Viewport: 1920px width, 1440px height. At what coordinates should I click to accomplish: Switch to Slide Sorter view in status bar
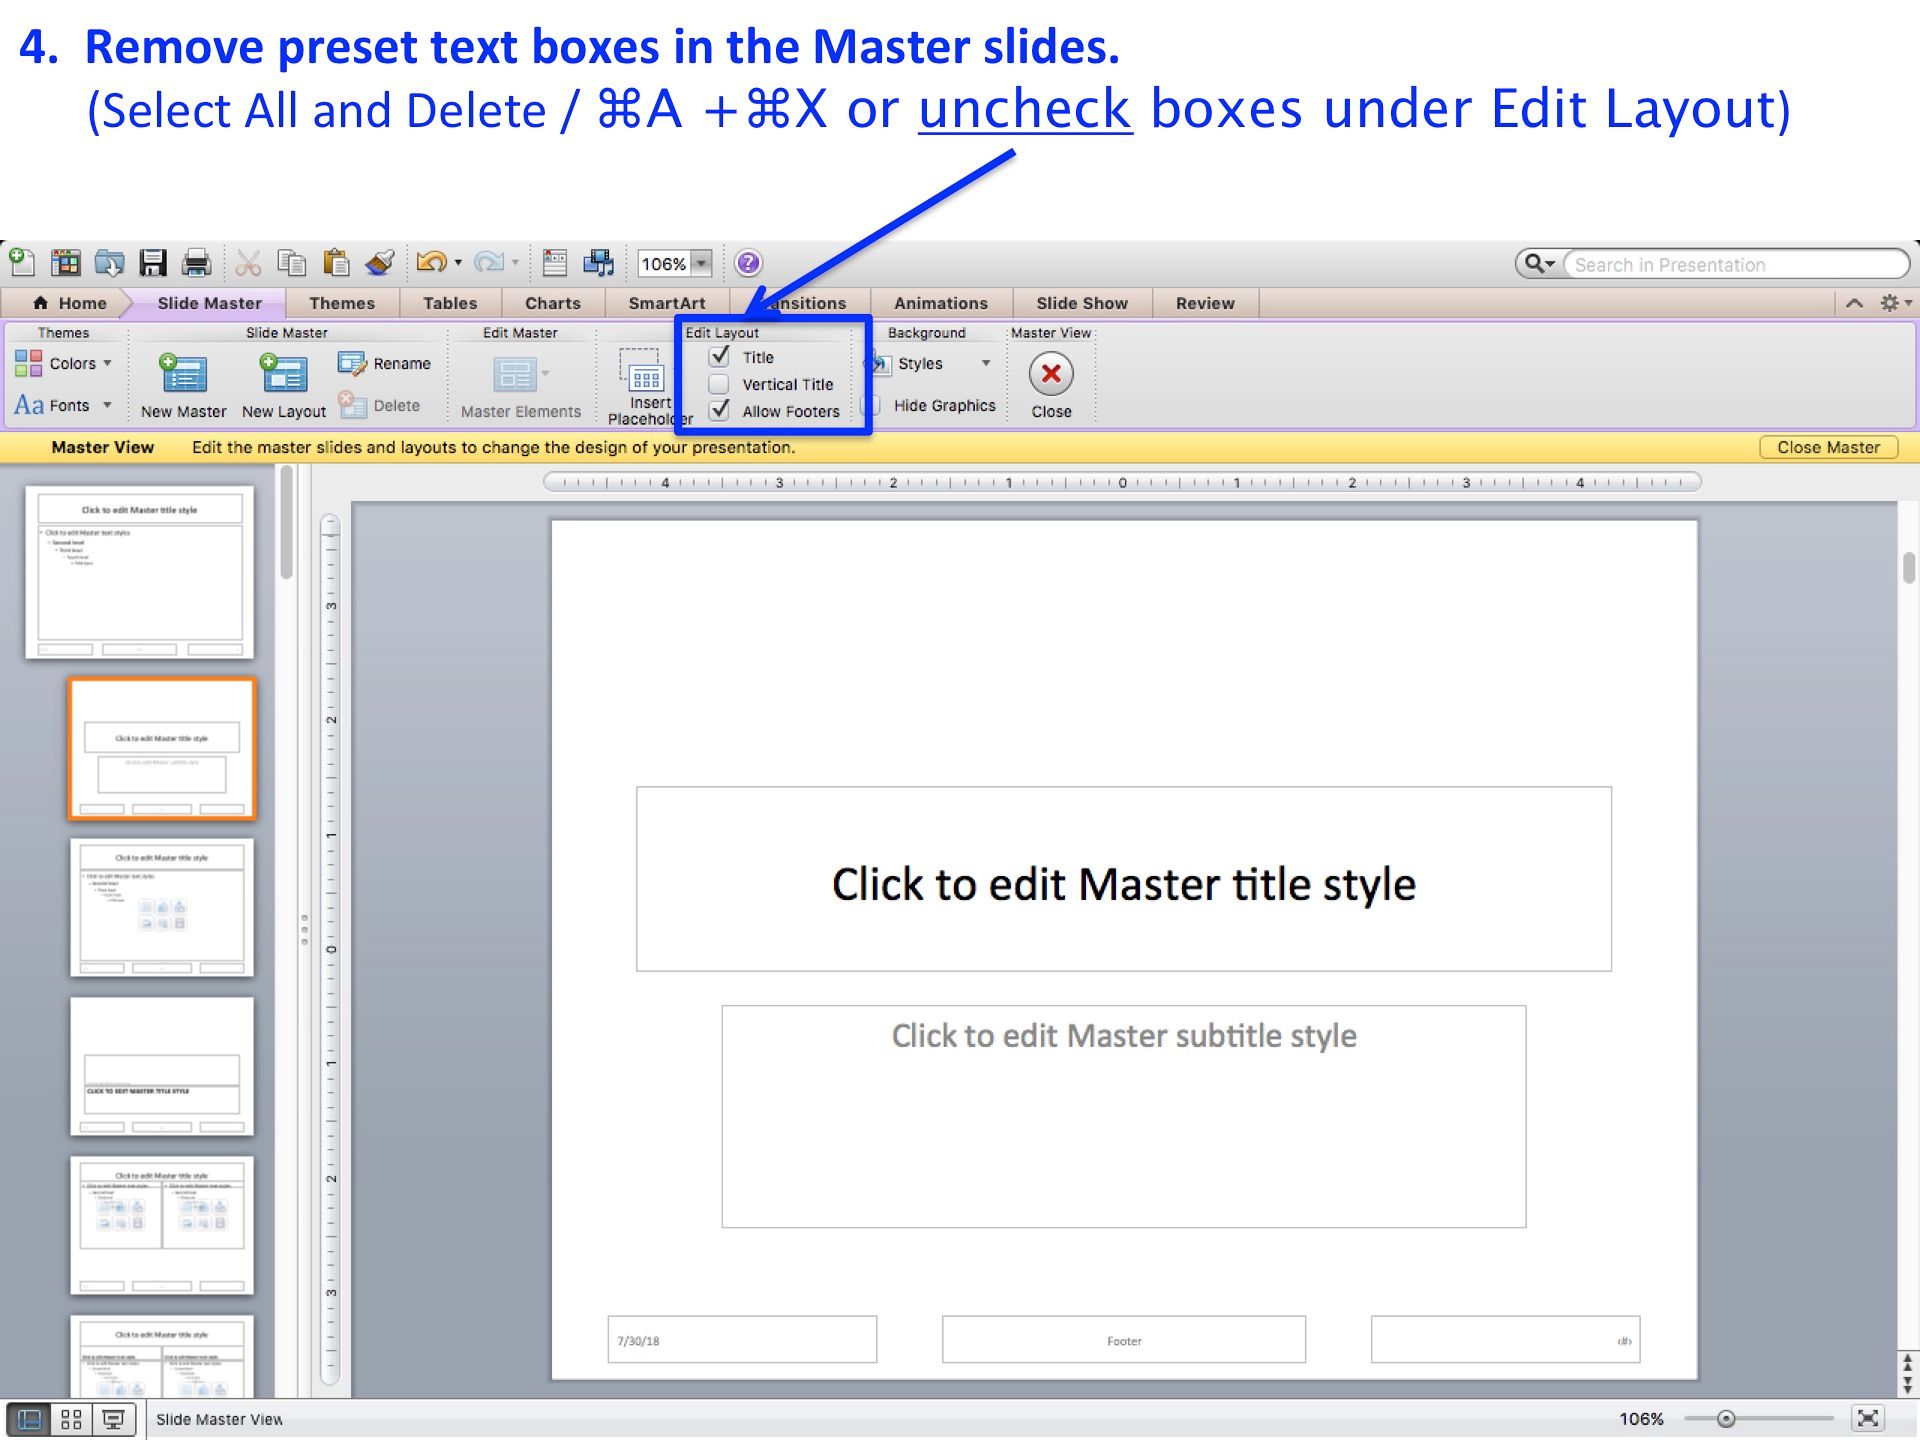(70, 1418)
